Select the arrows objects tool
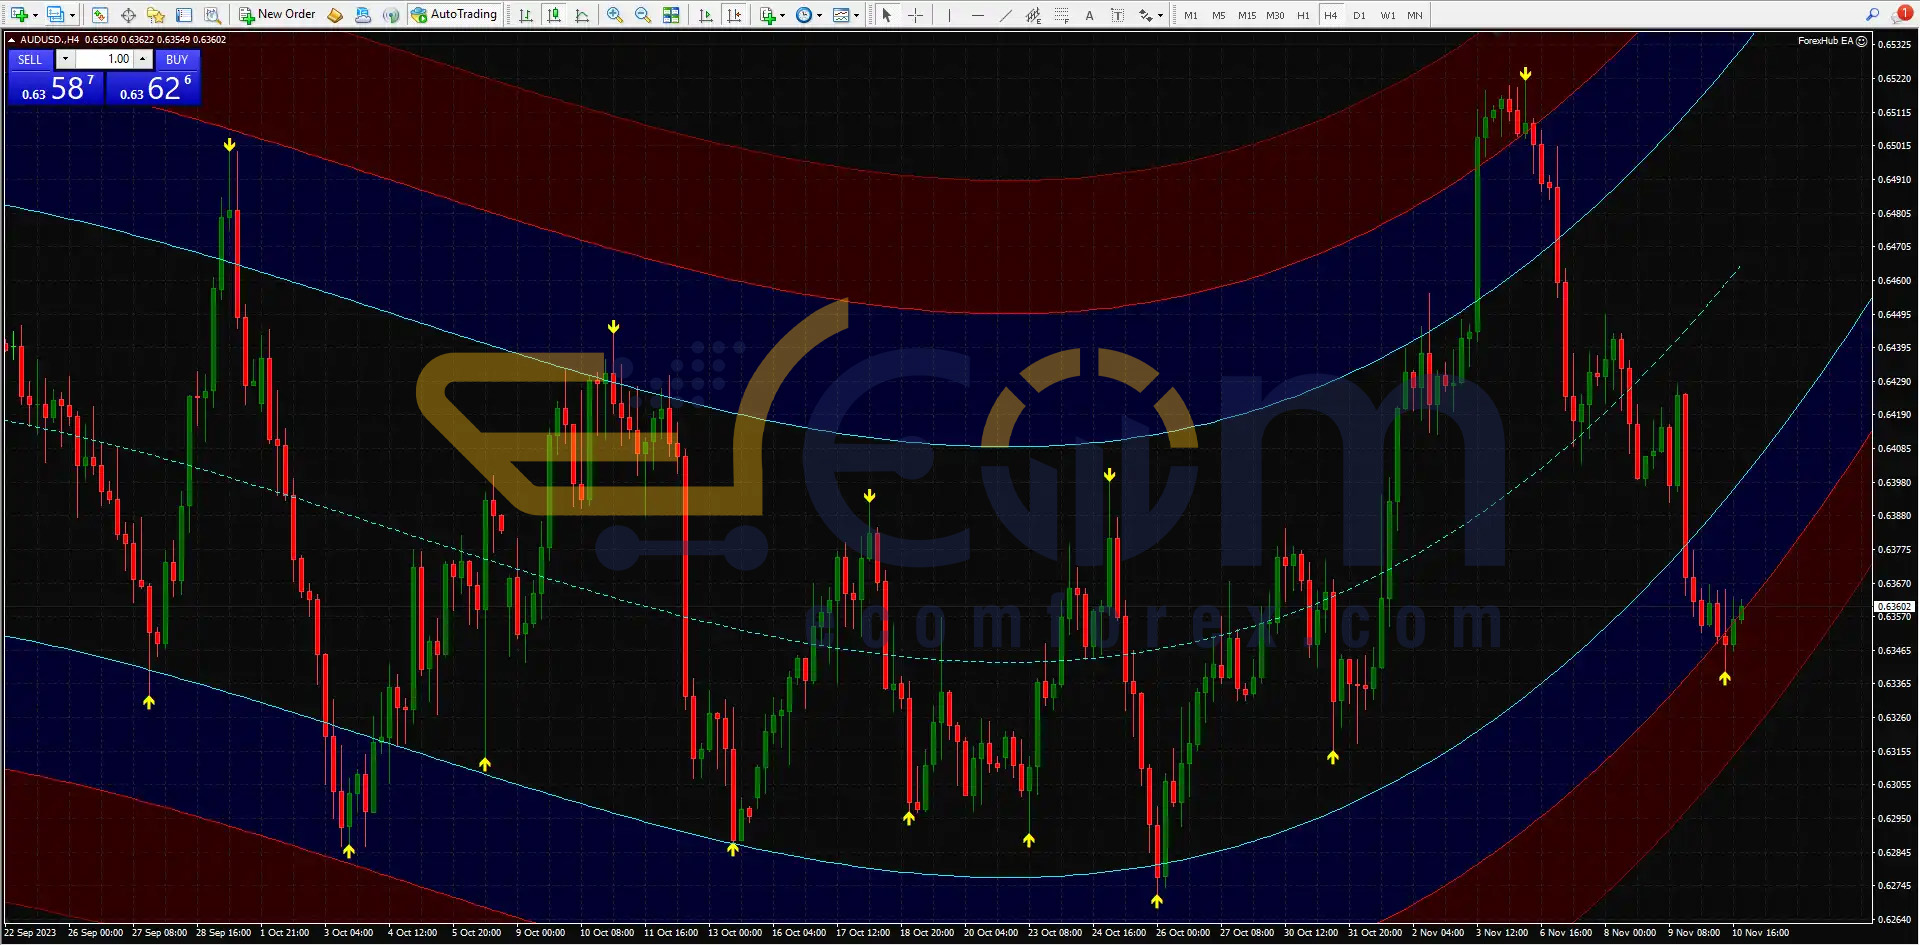The width and height of the screenshot is (1920, 945). point(1146,15)
